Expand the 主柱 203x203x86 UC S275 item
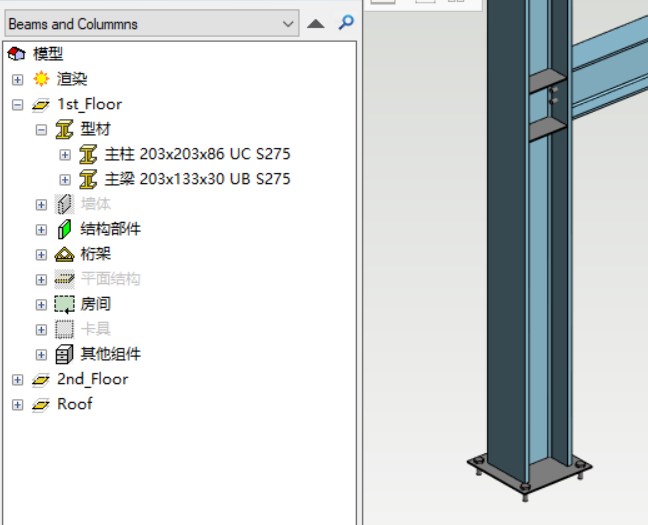Image resolution: width=648 pixels, height=525 pixels. (65, 155)
